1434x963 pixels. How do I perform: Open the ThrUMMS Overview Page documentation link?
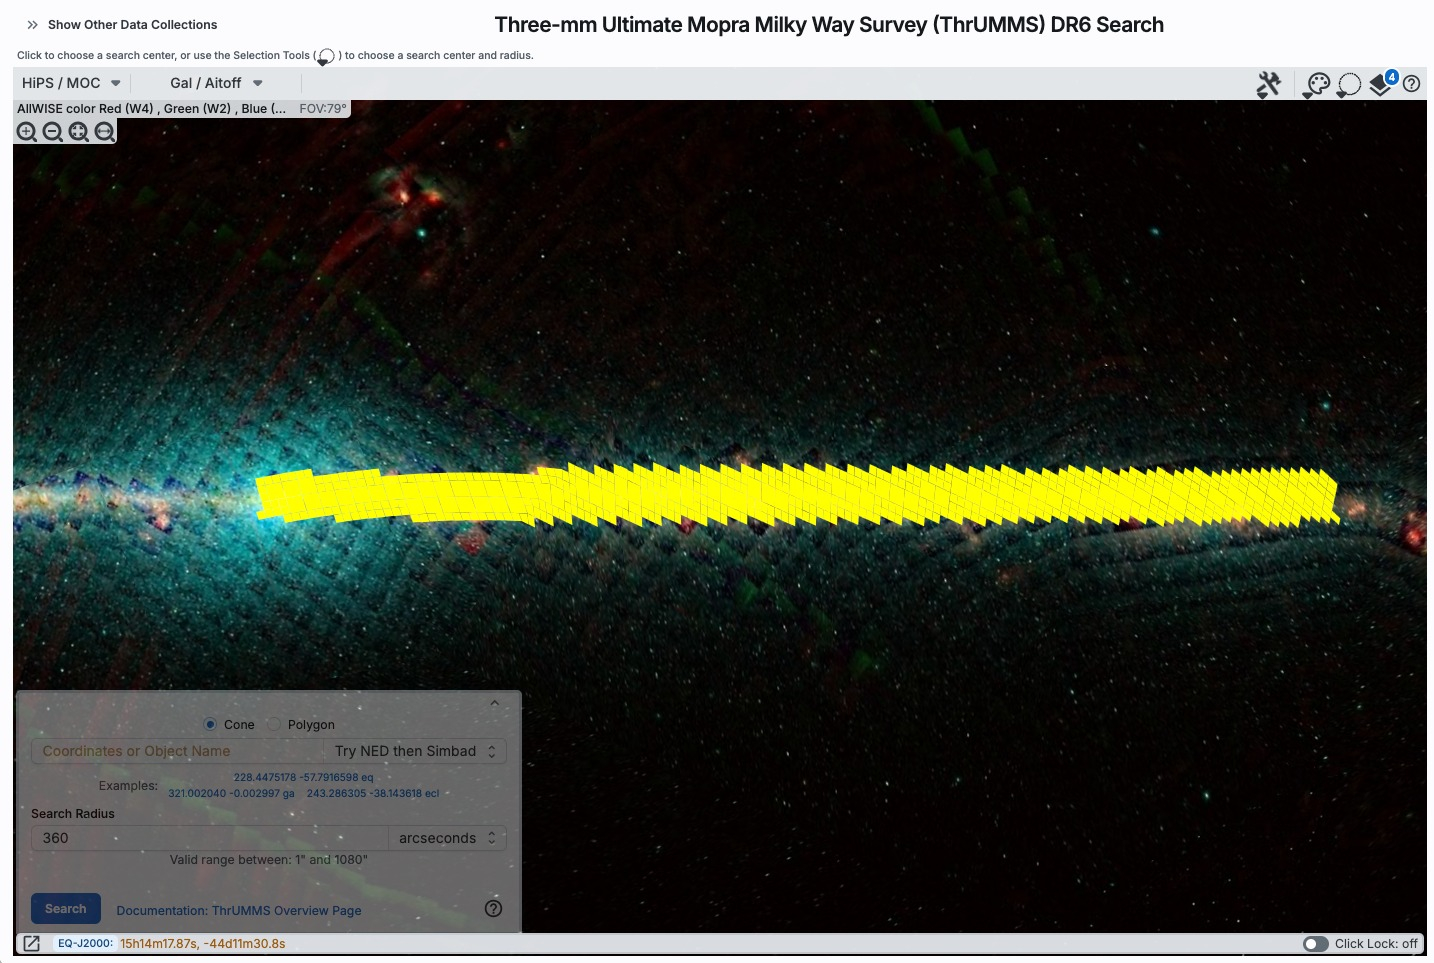[x=238, y=910]
